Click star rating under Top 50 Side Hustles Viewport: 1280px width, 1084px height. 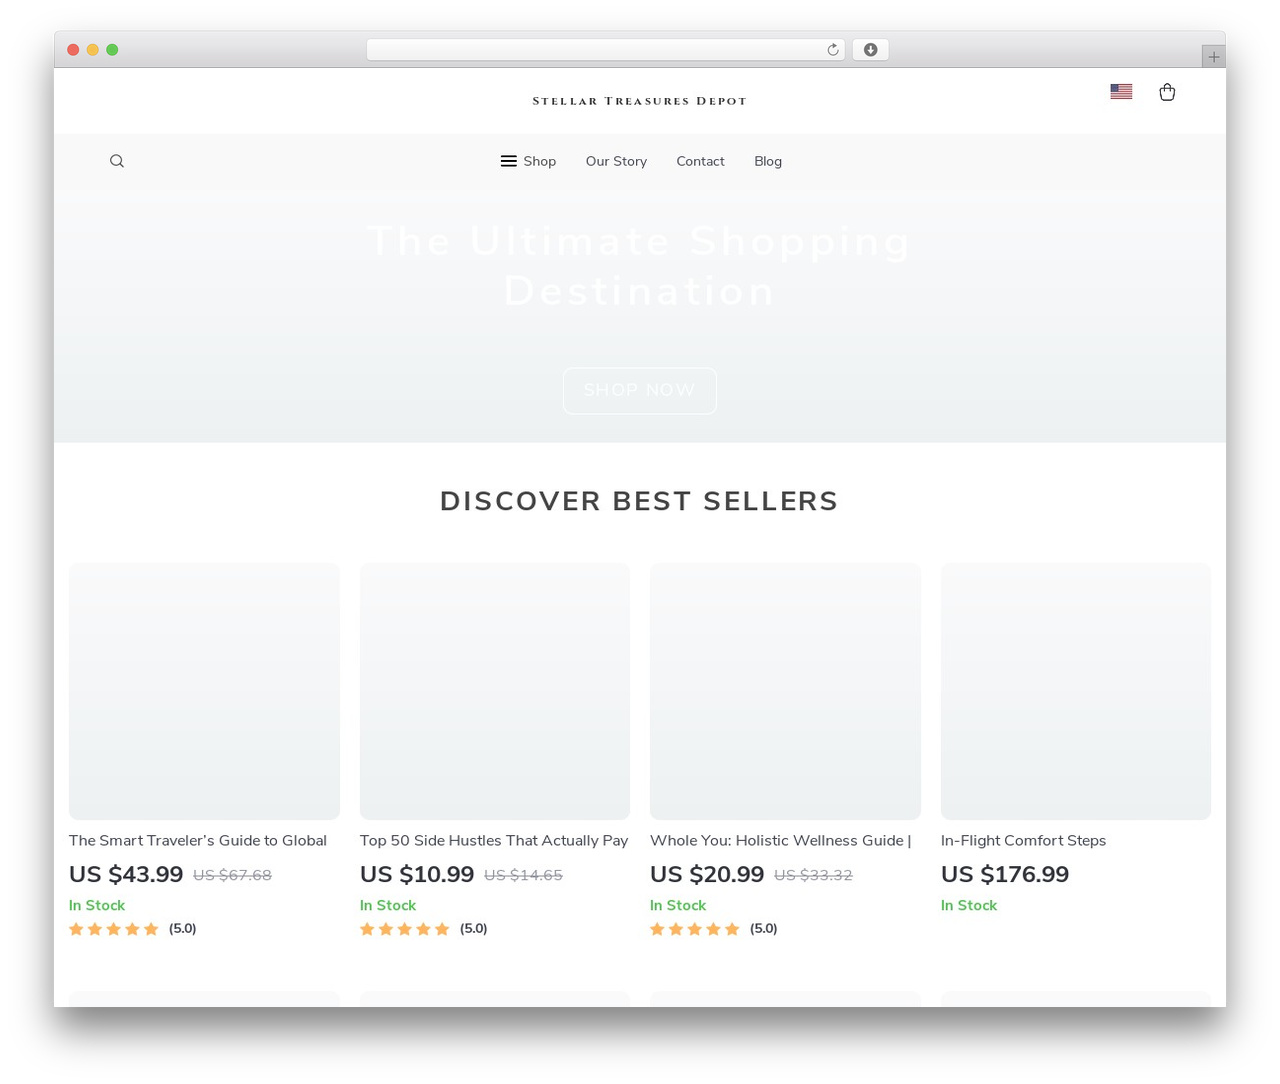(405, 929)
